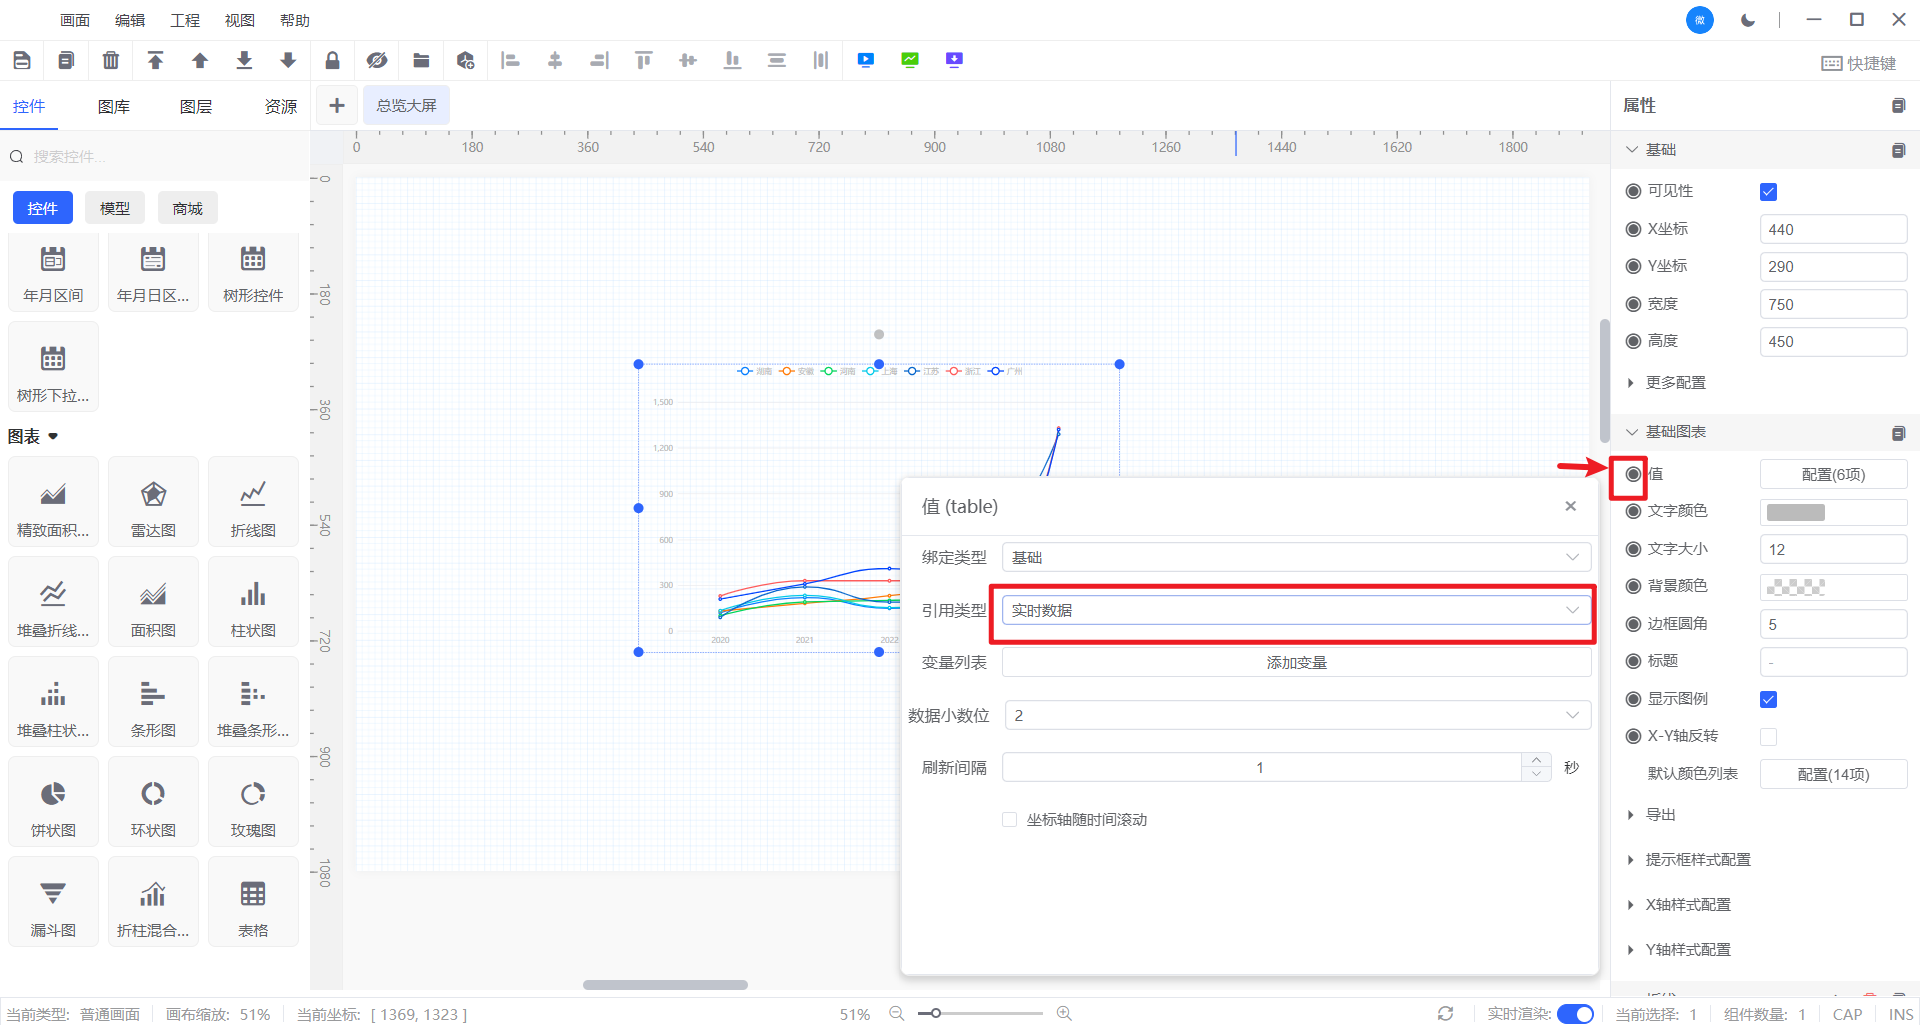This screenshot has width=1920, height=1025.
Task: Click the 文字颜色 color swatch
Action: click(1796, 512)
